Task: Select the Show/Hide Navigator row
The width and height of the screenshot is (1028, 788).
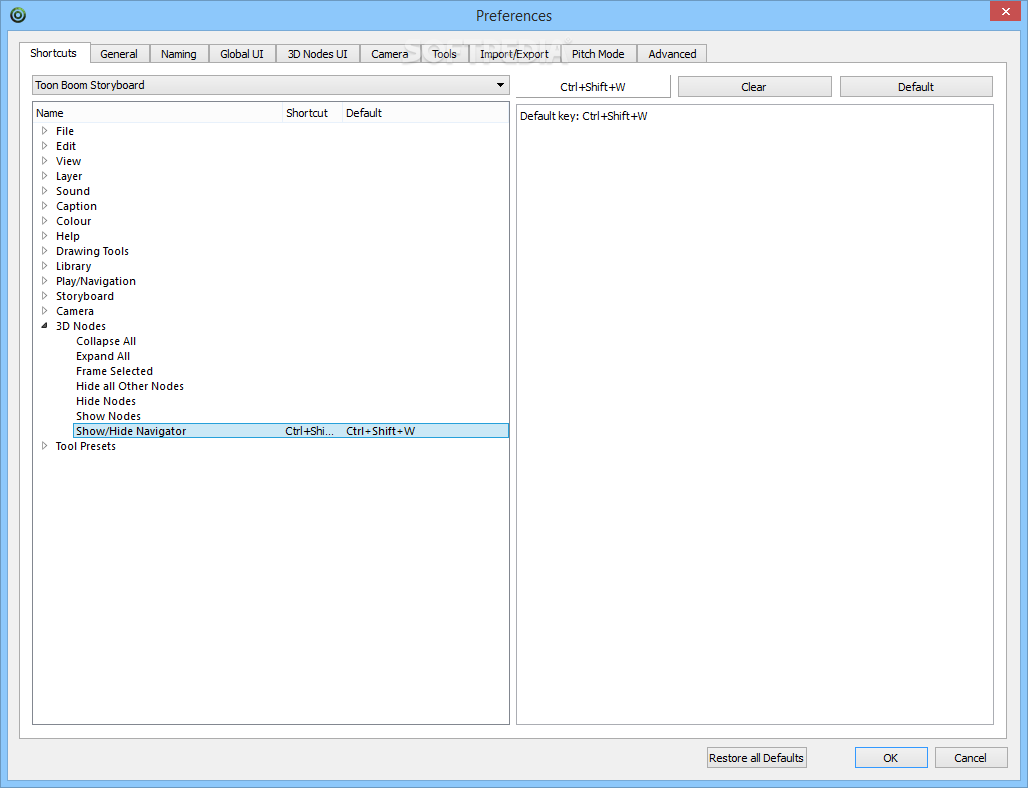Action: tap(290, 431)
